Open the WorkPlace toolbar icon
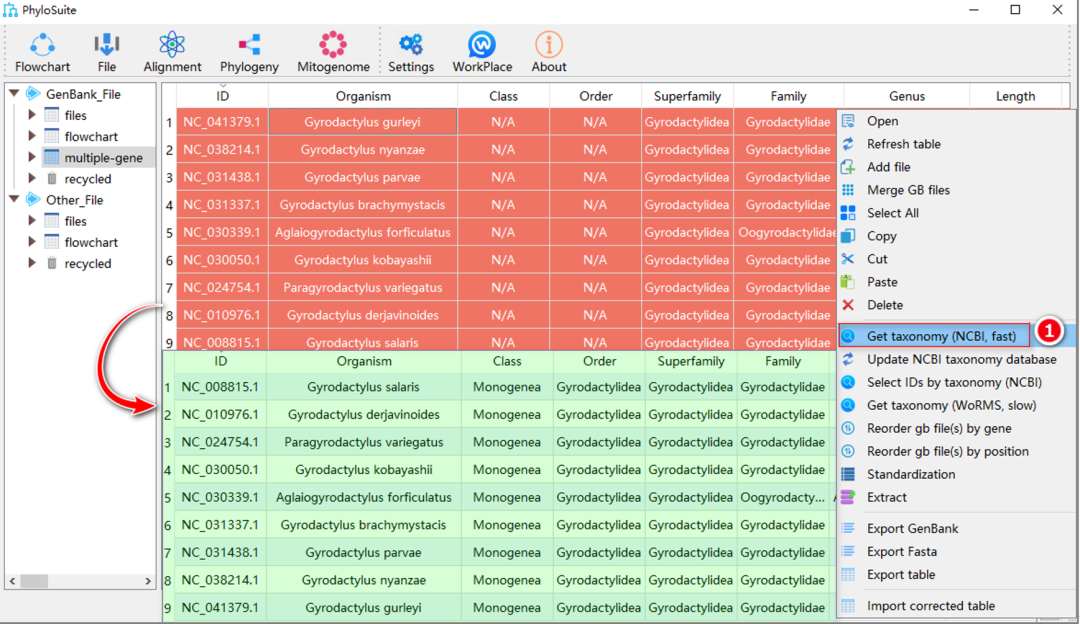 point(481,45)
